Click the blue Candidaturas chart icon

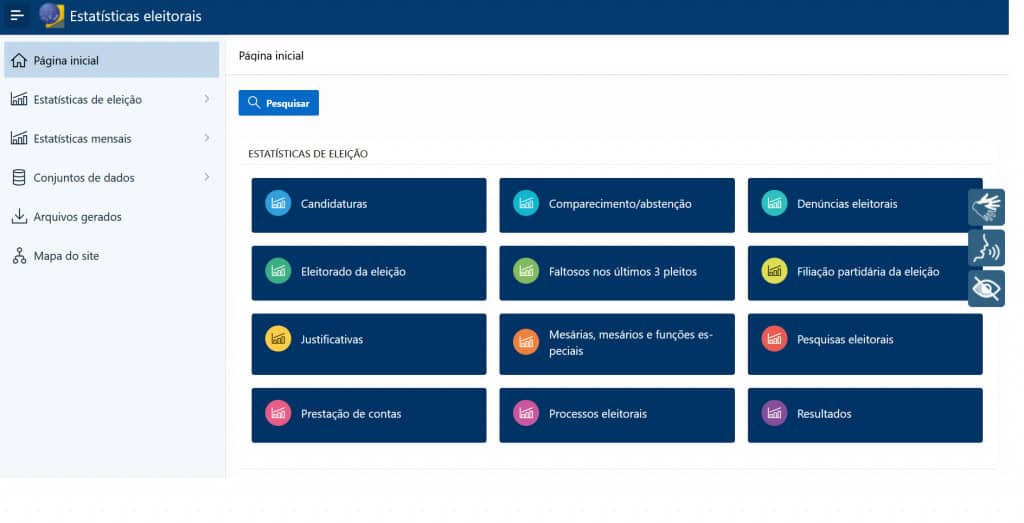click(x=278, y=204)
